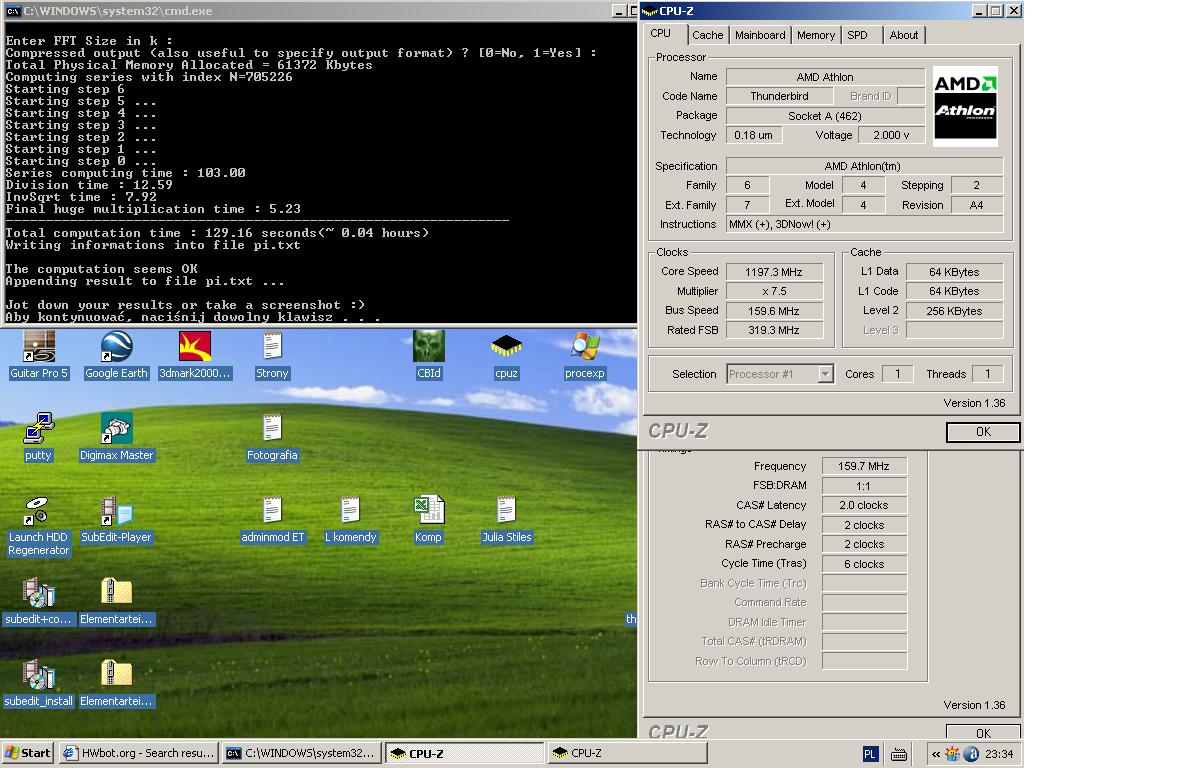Open the Komp spreadsheet icon
This screenshot has width=1184, height=768.
pos(428,520)
